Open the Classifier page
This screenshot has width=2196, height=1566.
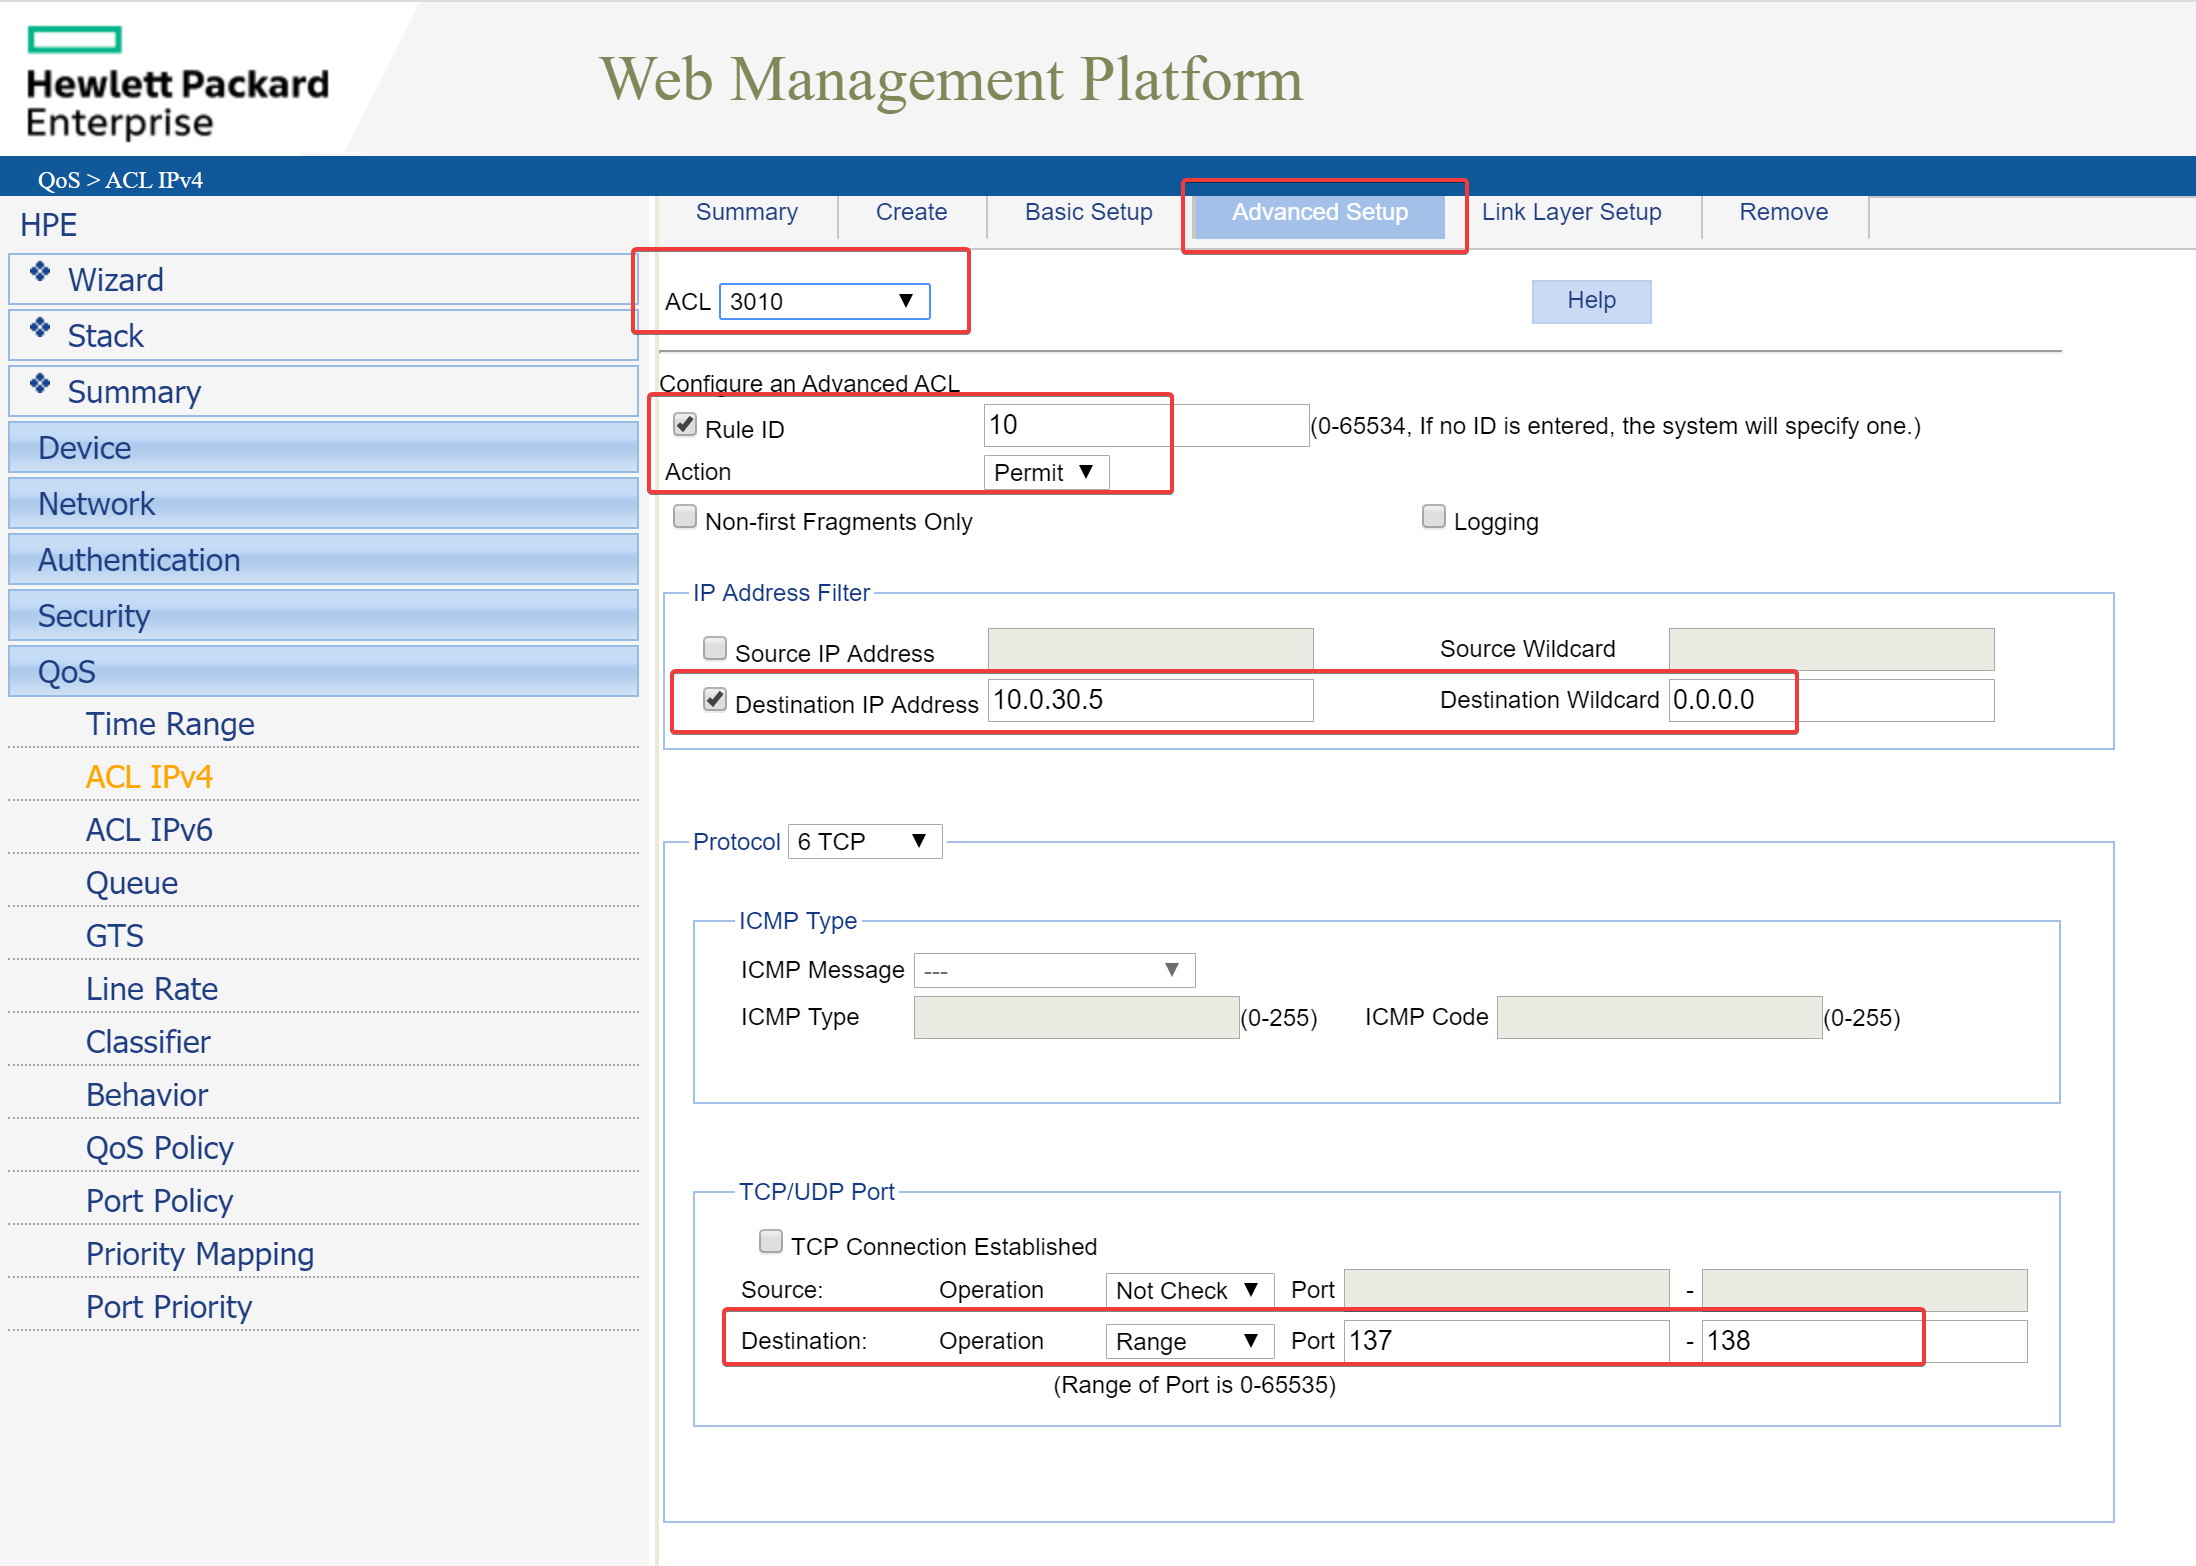coord(148,1041)
